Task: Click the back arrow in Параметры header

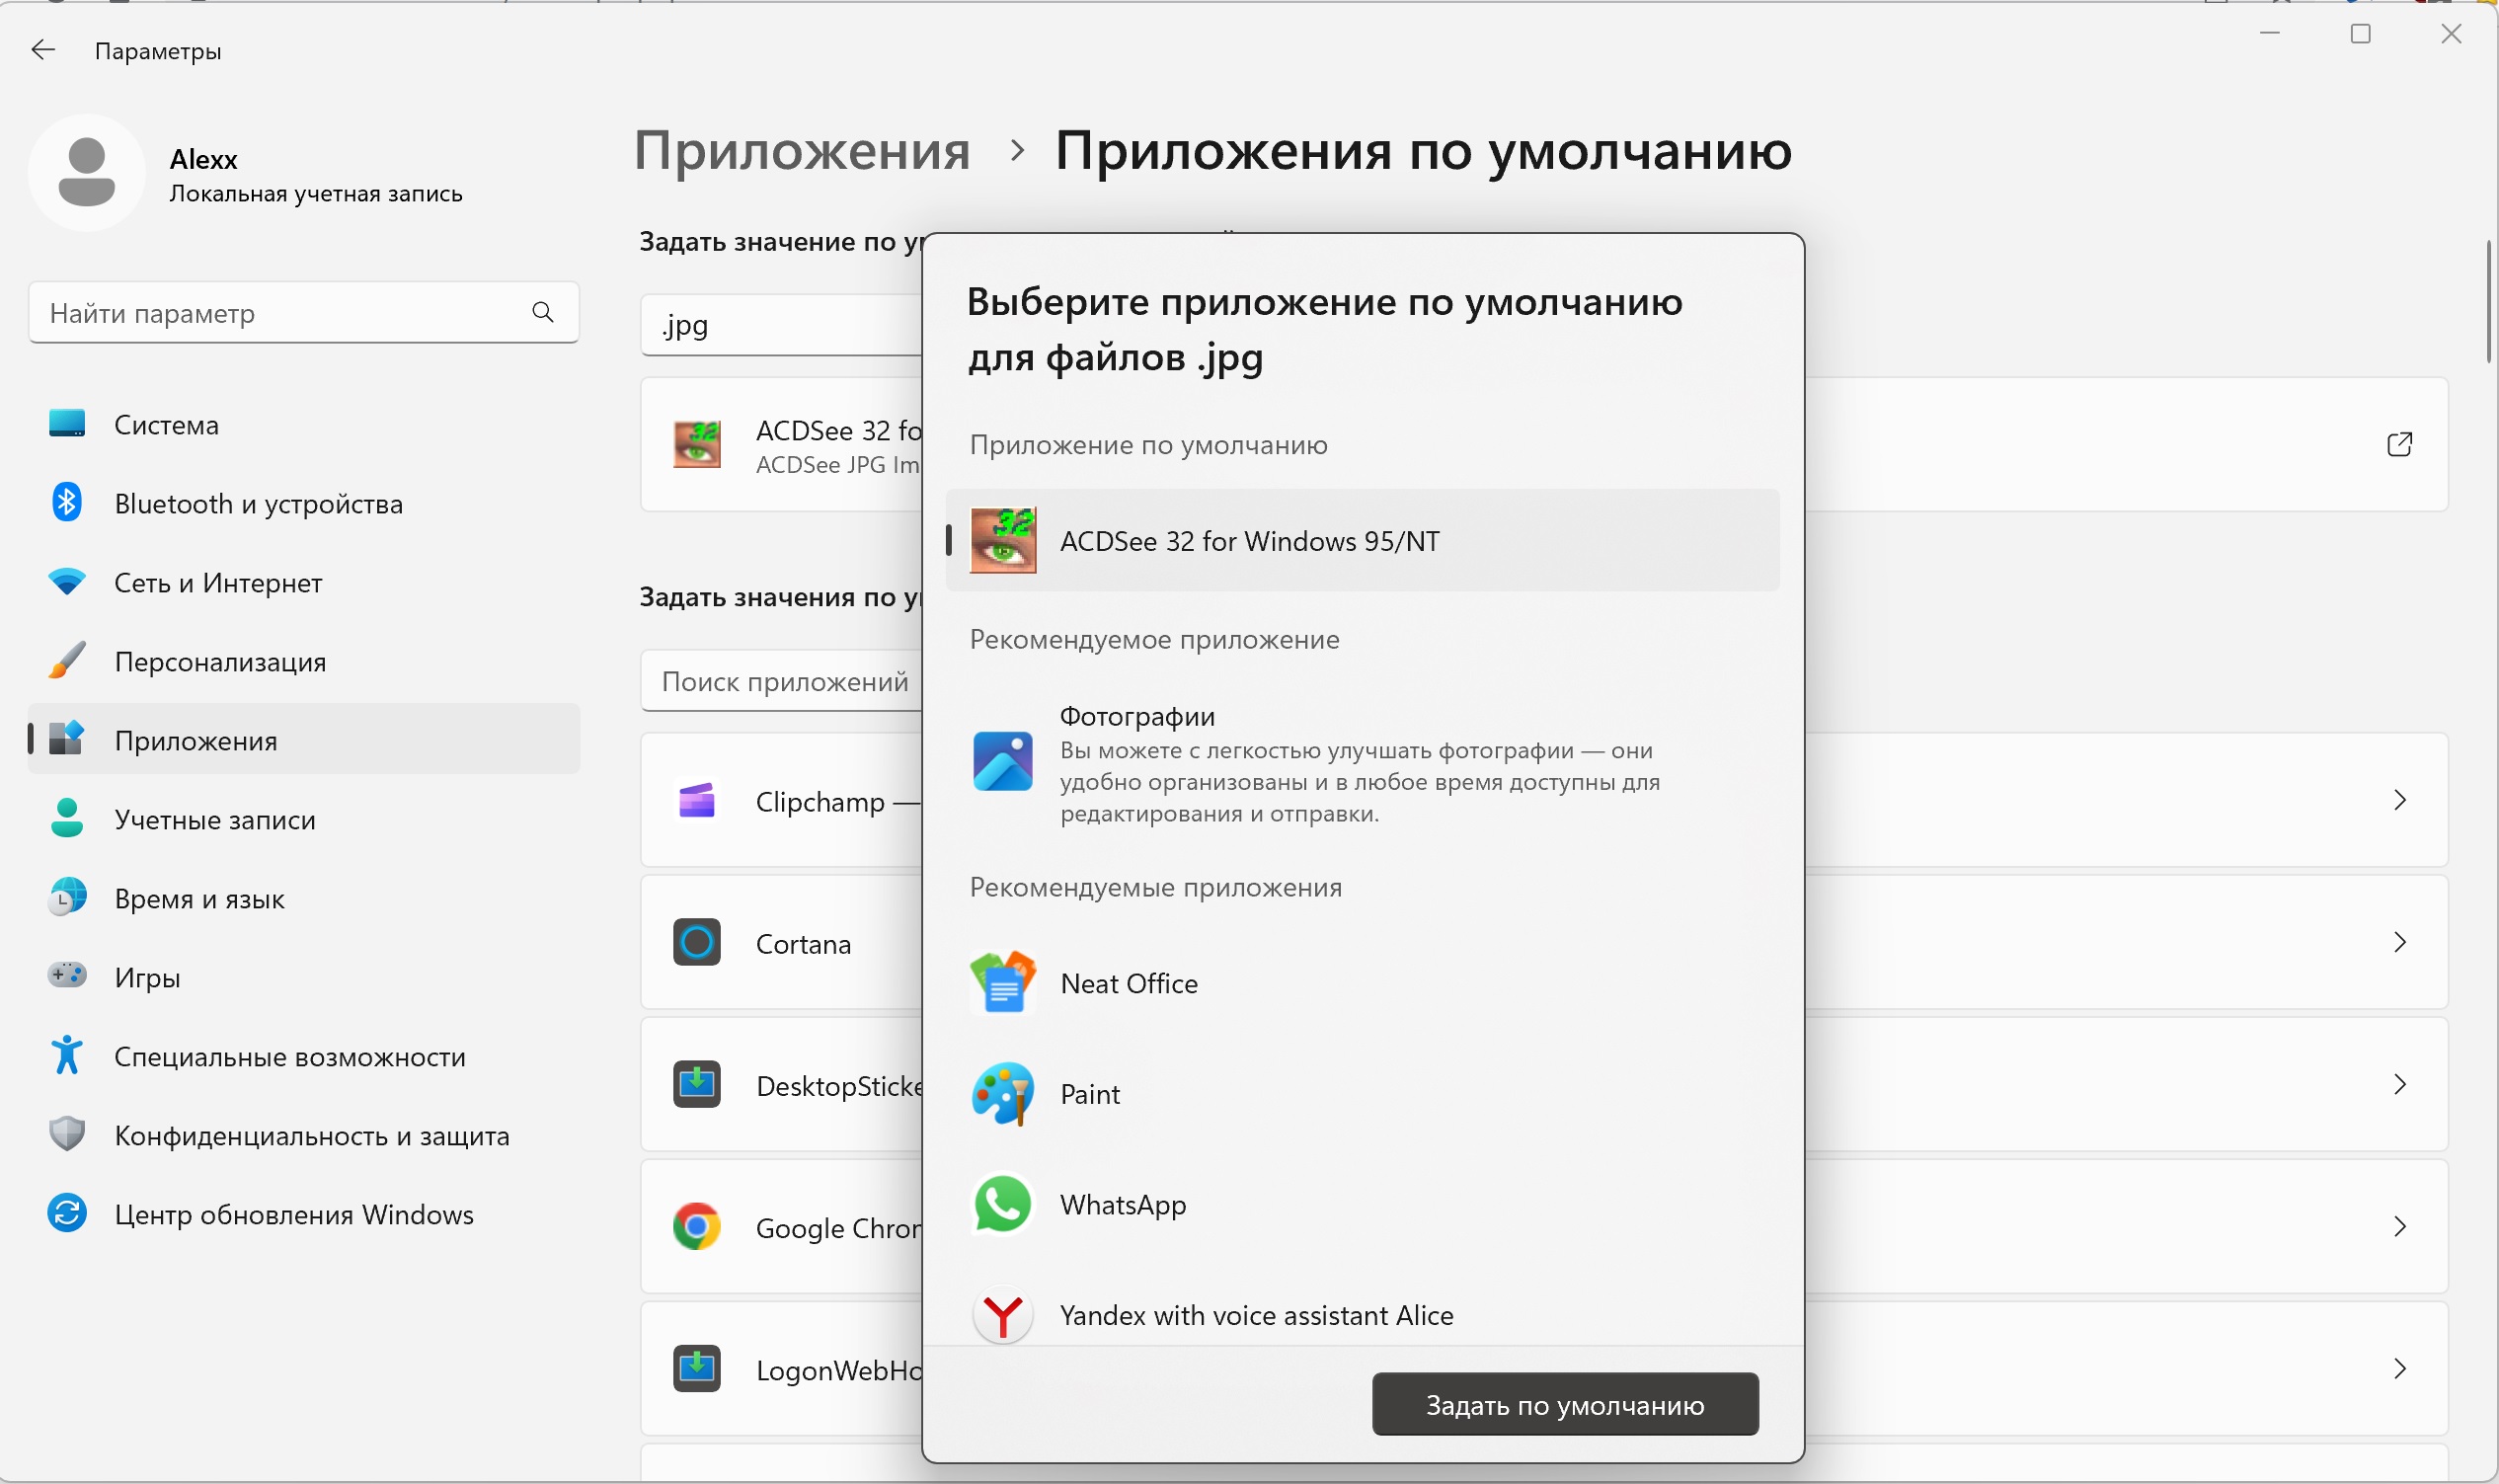Action: (x=43, y=50)
